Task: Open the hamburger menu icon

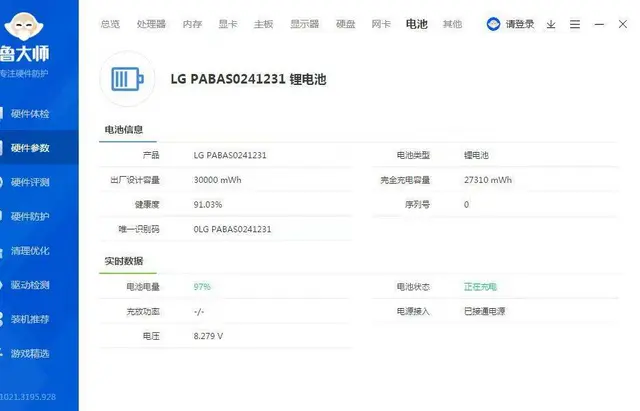Action: (x=575, y=24)
